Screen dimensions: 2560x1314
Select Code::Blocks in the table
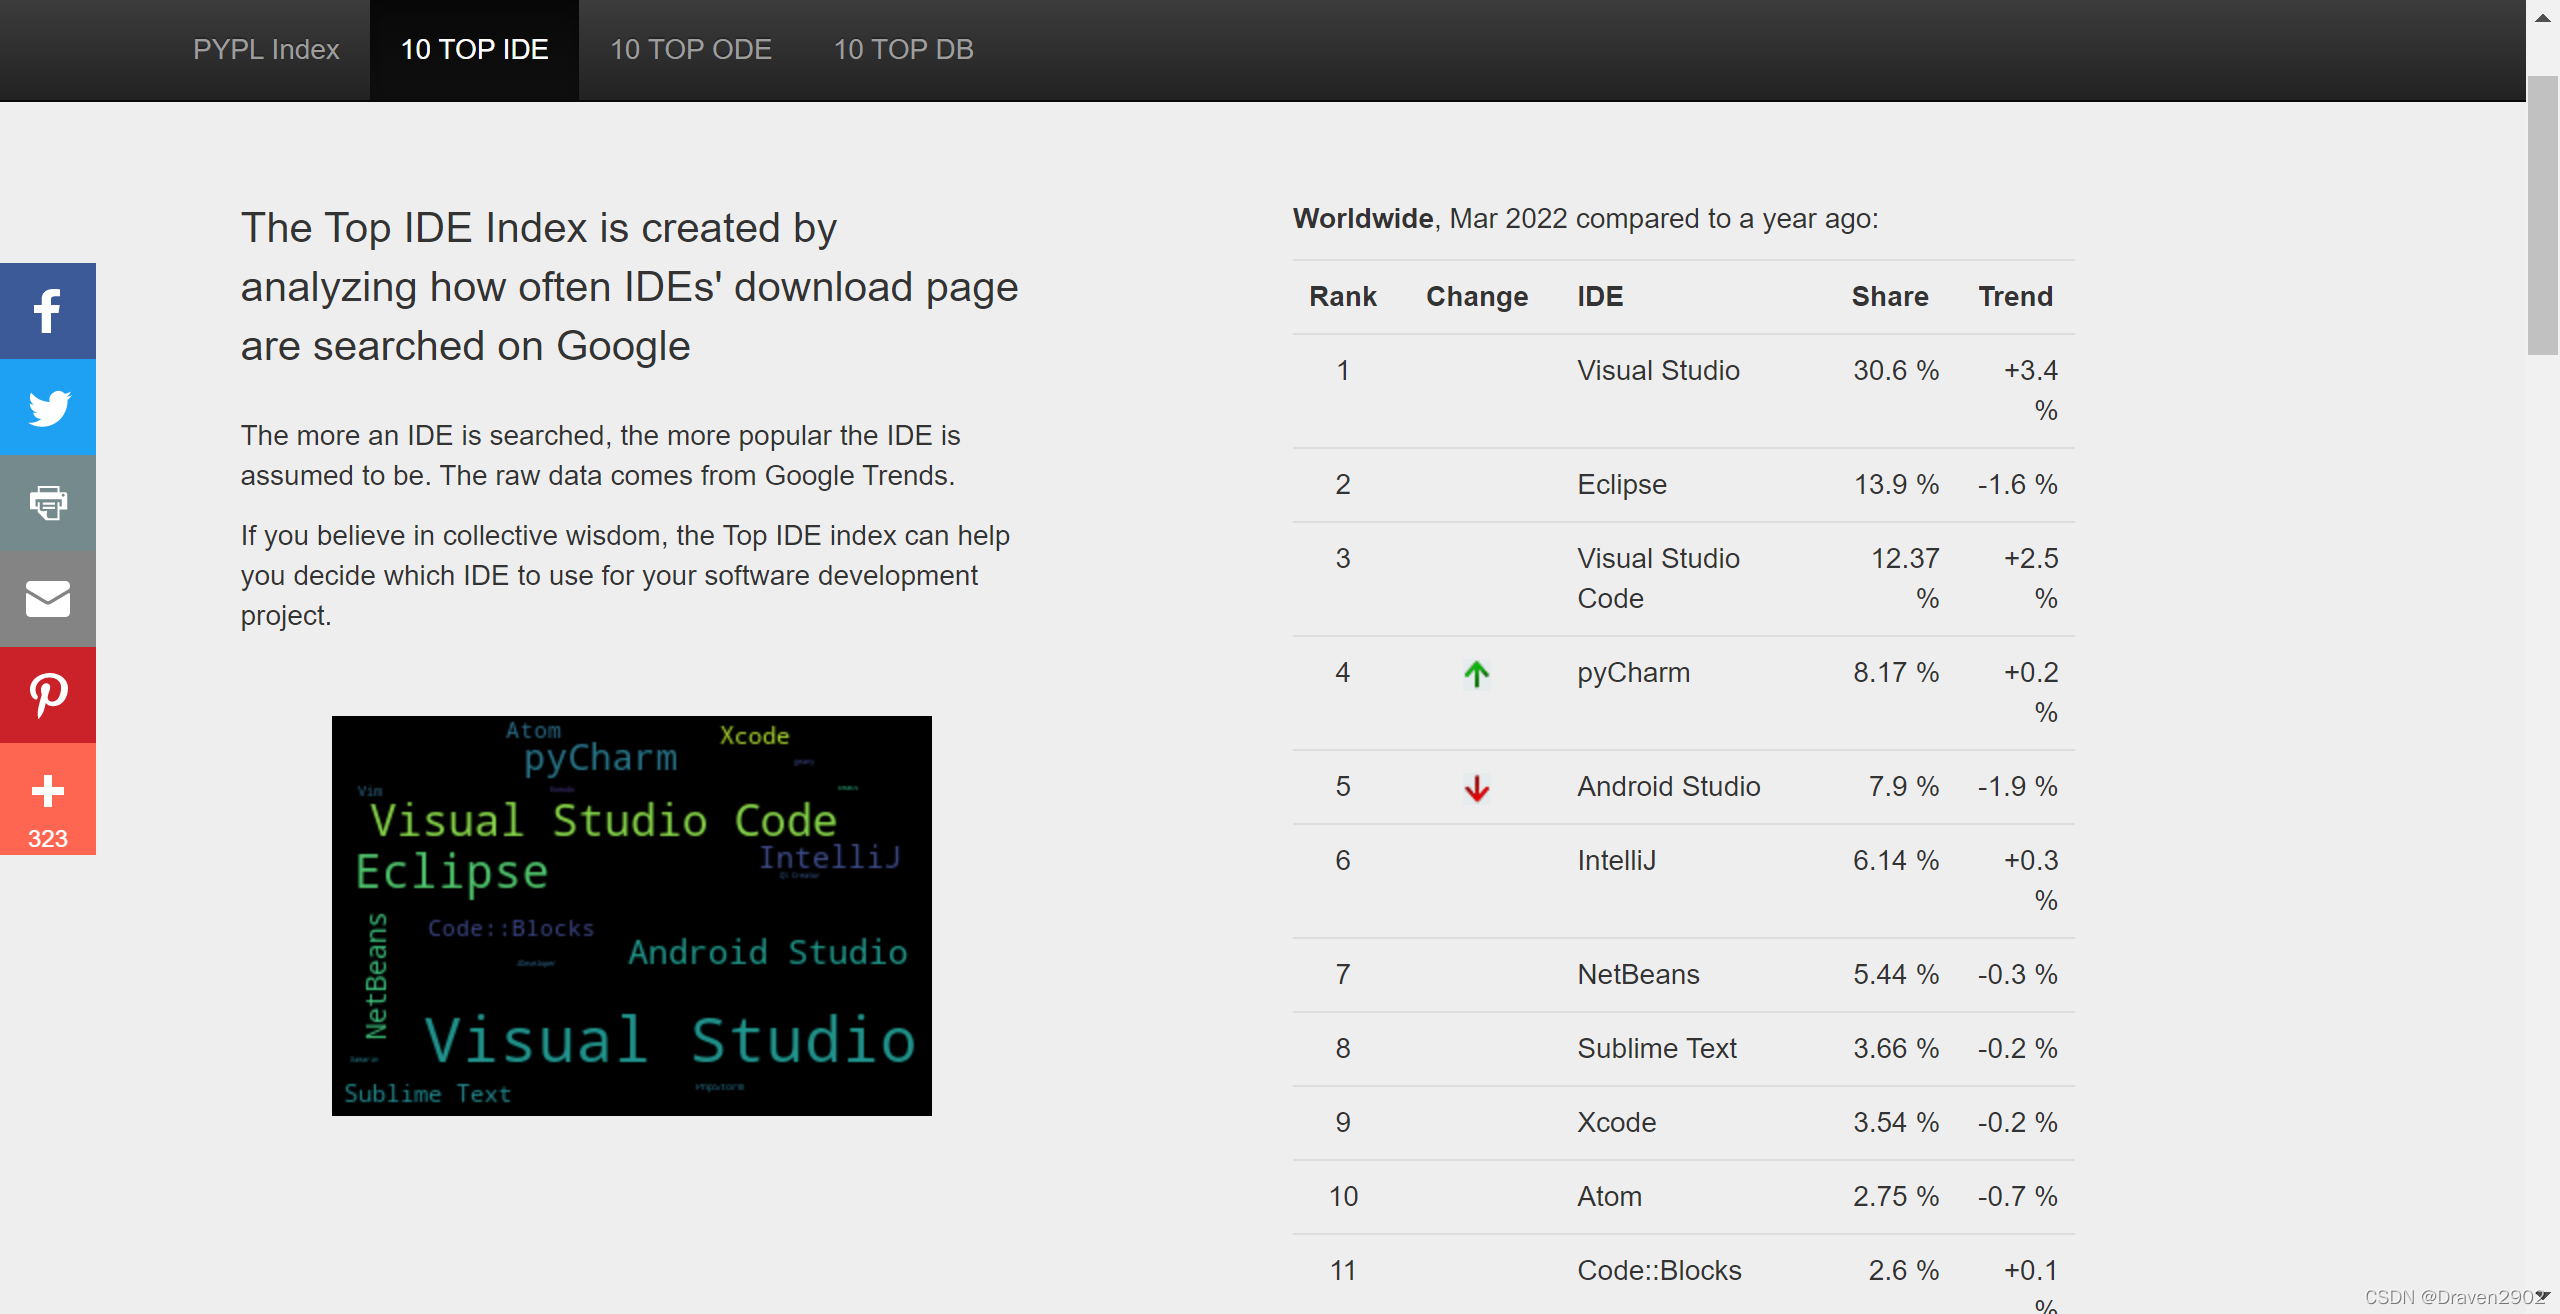[1659, 1270]
